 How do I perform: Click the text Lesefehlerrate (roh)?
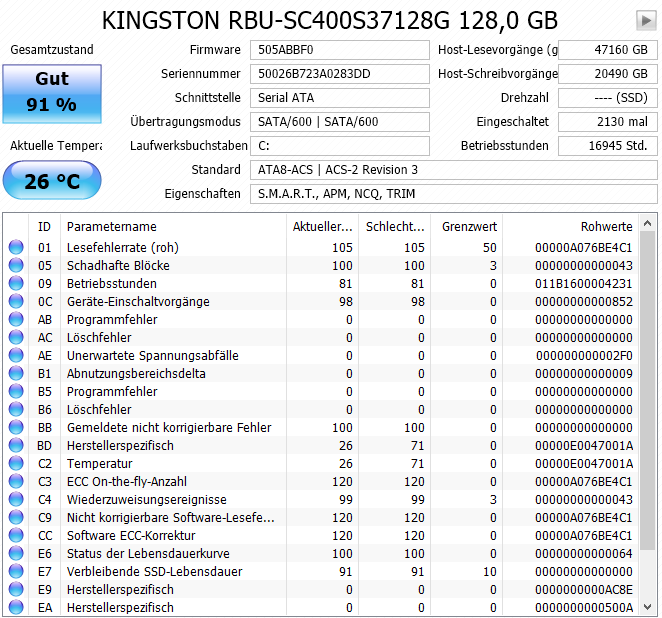point(123,247)
